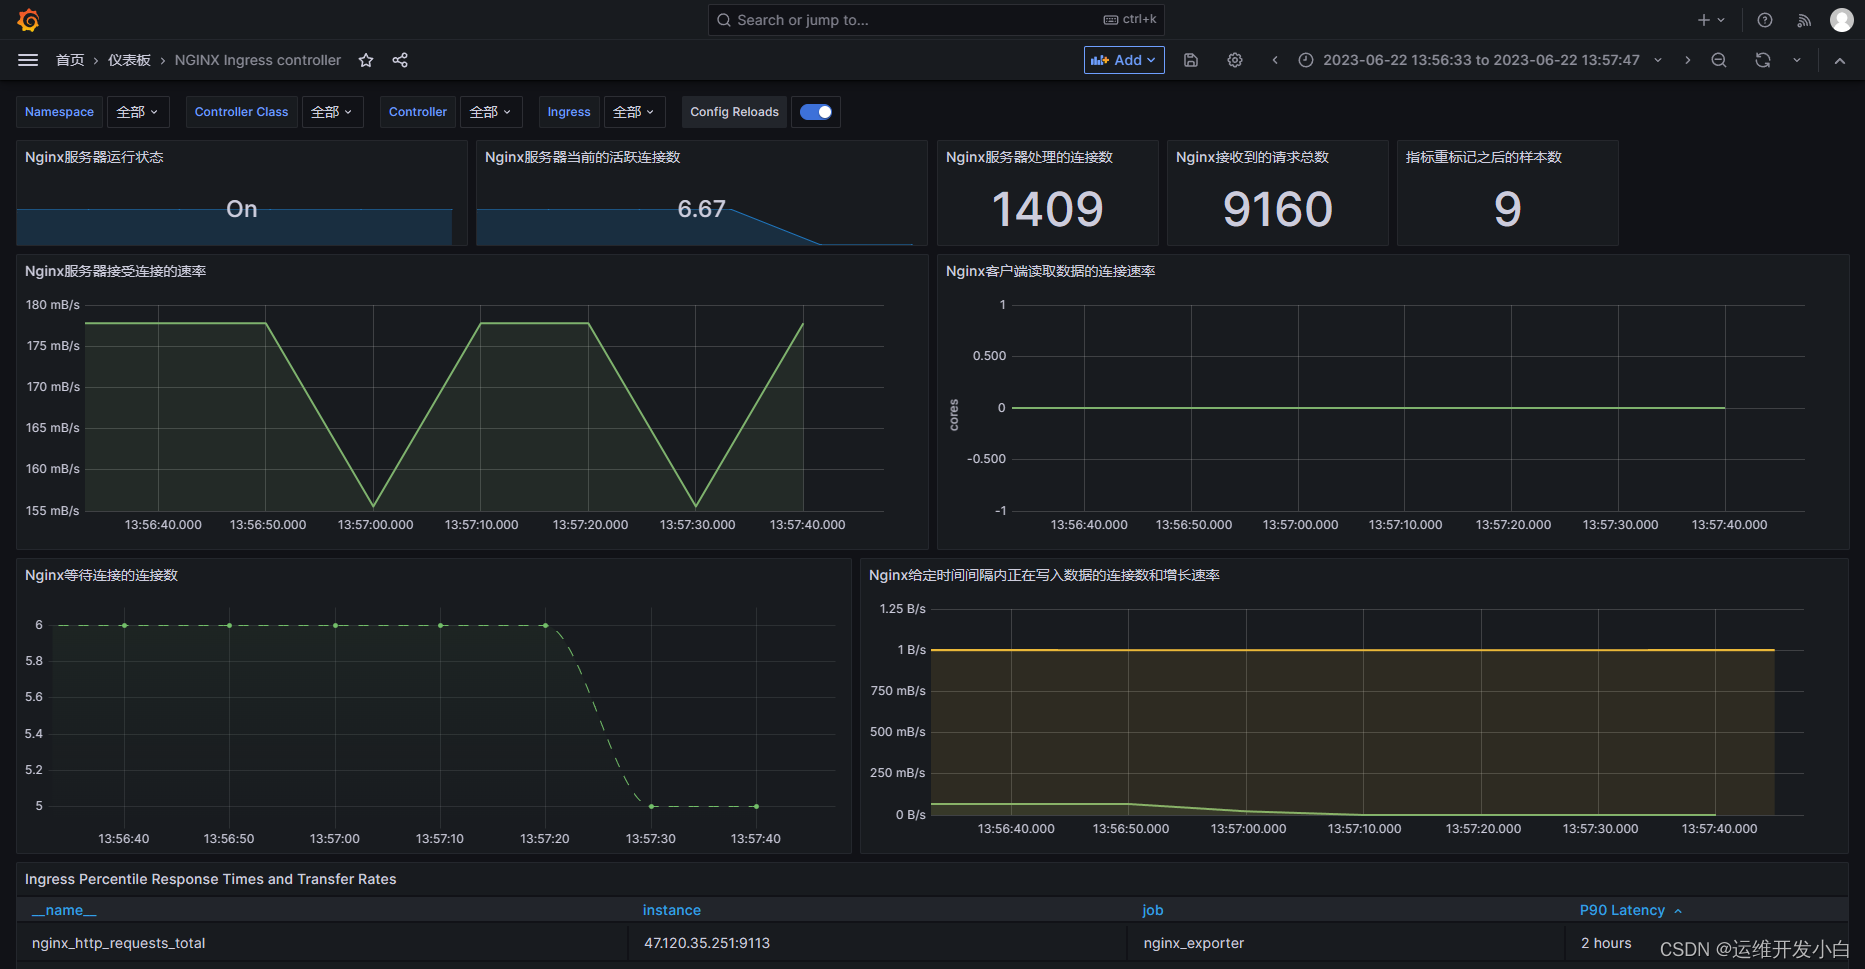This screenshot has height=969, width=1865.
Task: Sort table by P90 Latency column
Action: coord(1622,910)
